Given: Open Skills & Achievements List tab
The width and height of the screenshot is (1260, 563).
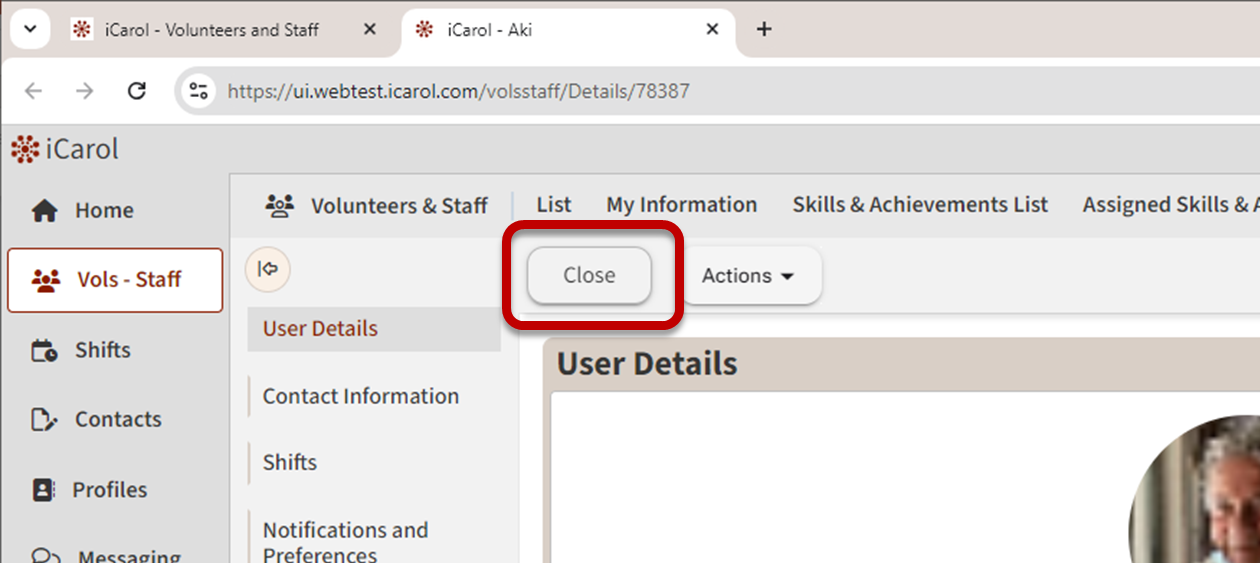Looking at the screenshot, I should point(920,205).
